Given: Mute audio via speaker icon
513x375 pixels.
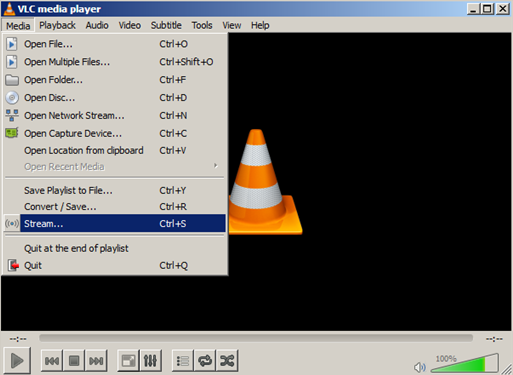Looking at the screenshot, I should pyautogui.click(x=419, y=367).
